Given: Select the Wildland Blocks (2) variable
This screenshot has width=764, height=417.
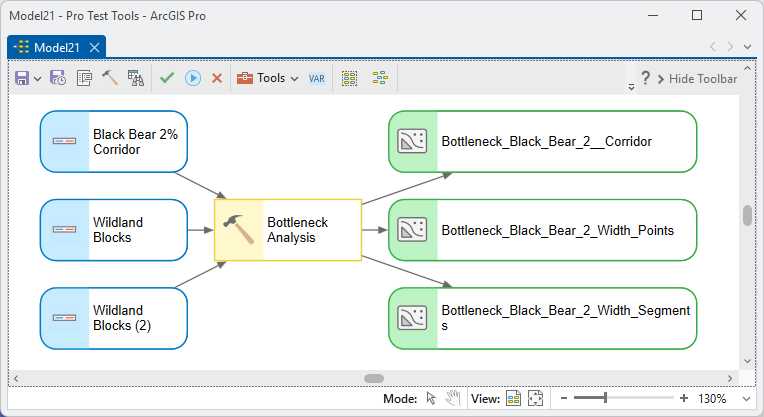Looking at the screenshot, I should coord(114,318).
